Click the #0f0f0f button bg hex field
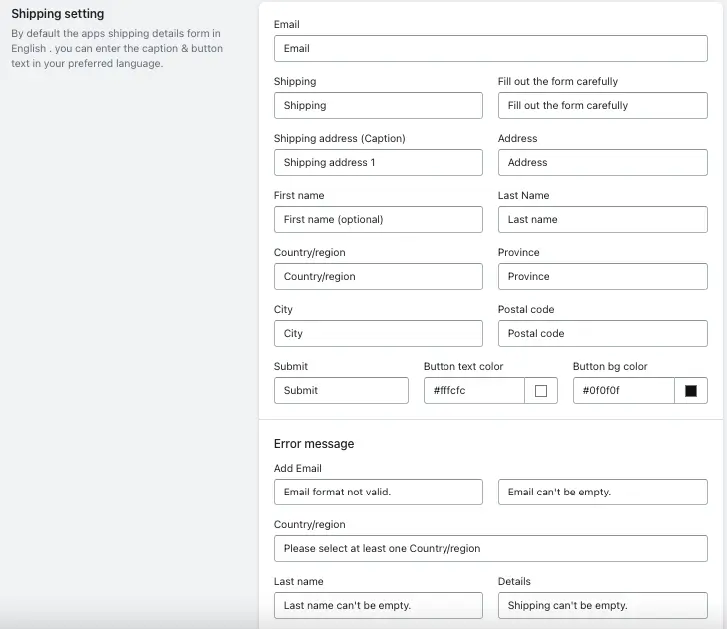The width and height of the screenshot is (727, 629). pos(622,391)
